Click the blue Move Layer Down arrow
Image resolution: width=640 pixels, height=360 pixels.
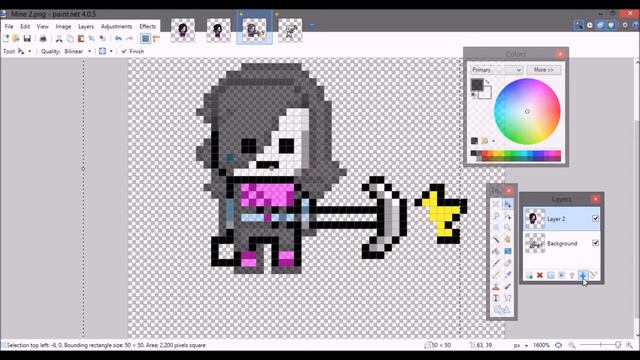(x=582, y=276)
